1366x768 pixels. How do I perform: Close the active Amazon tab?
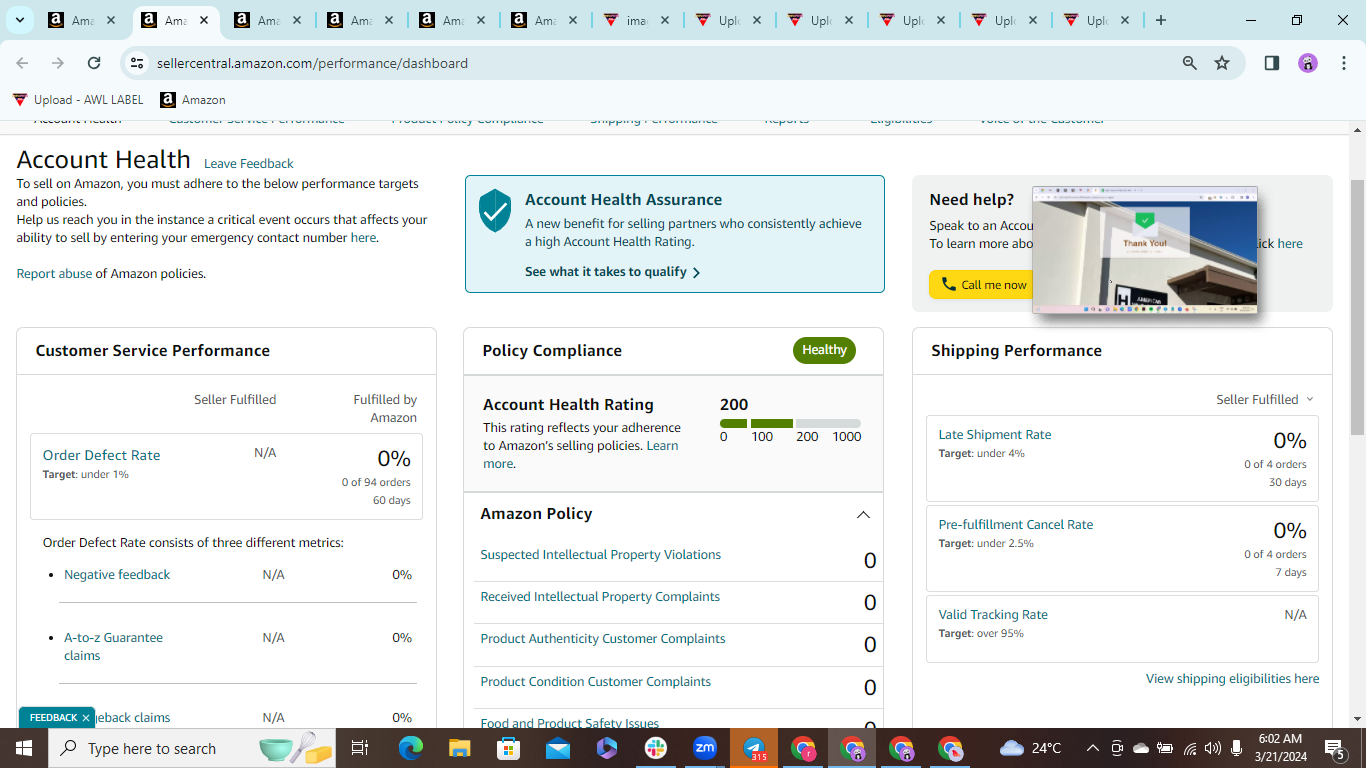203,20
